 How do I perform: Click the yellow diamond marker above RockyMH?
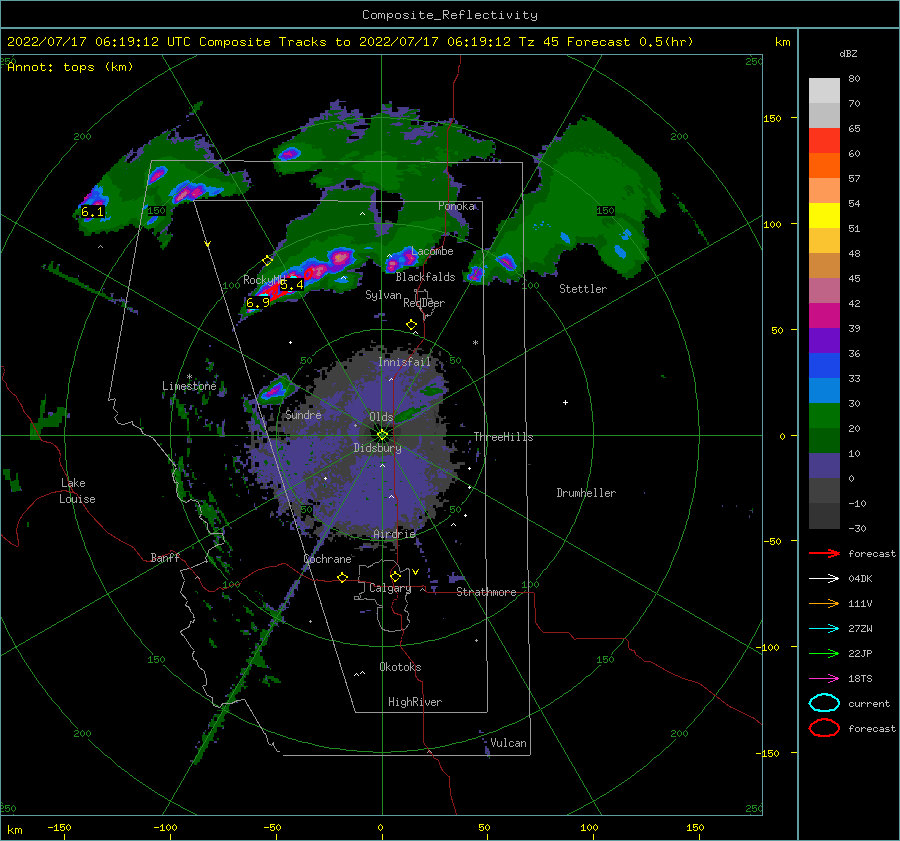[x=267, y=261]
